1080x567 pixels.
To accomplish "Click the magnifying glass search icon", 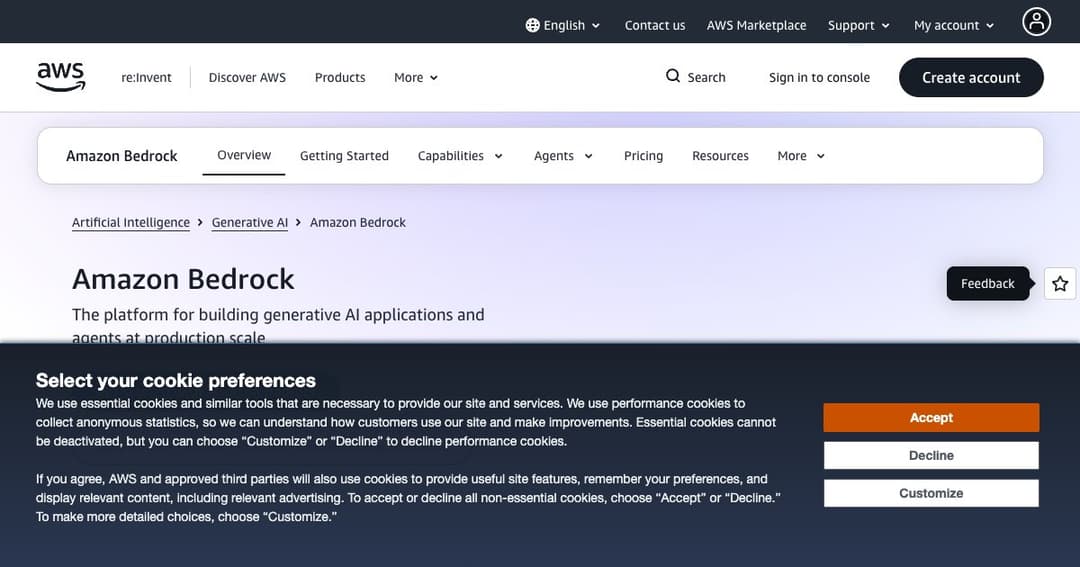I will (673, 76).
